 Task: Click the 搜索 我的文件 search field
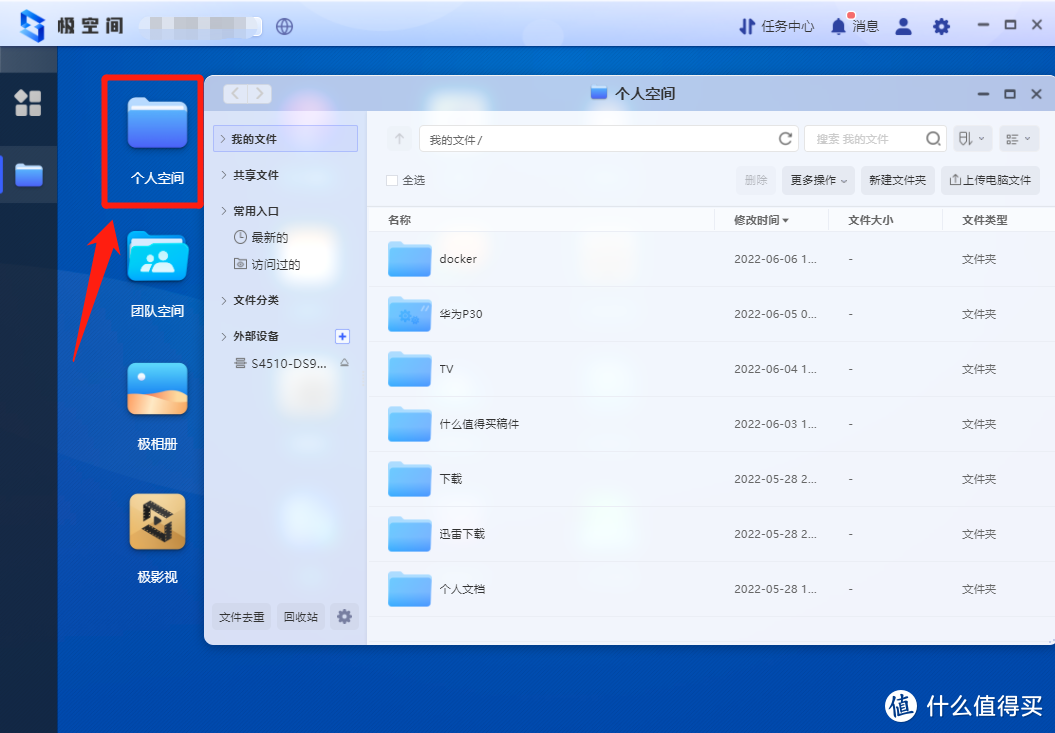pyautogui.click(x=864, y=139)
